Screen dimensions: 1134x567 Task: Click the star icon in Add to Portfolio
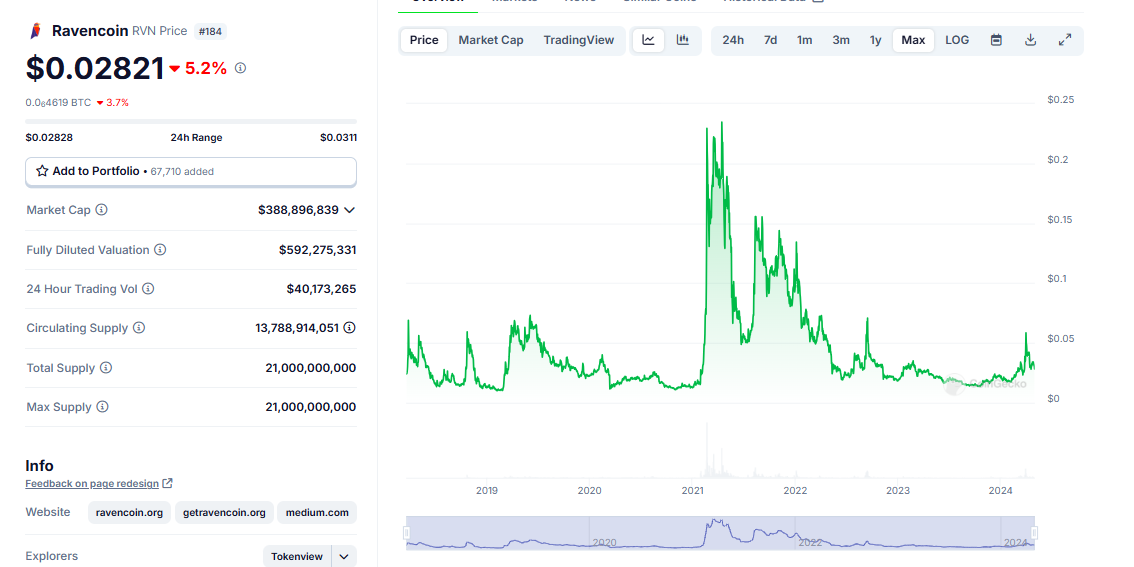[43, 171]
